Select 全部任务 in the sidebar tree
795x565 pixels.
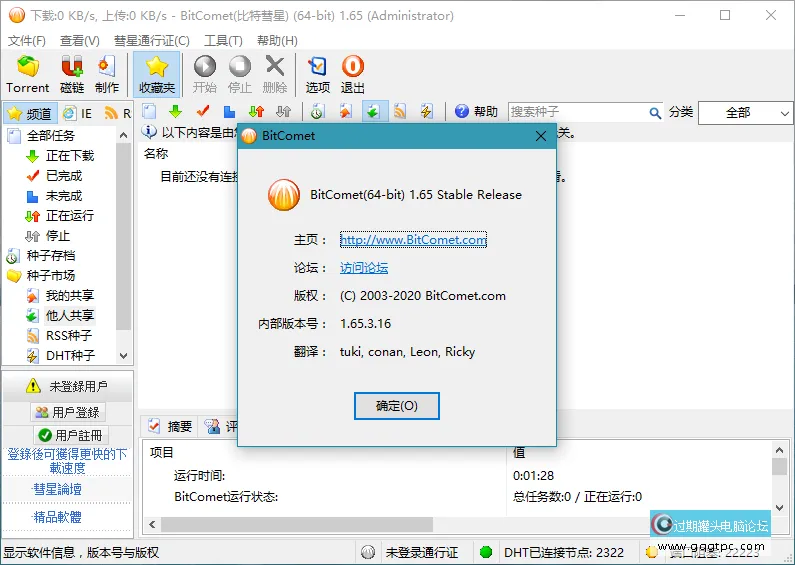pos(51,135)
